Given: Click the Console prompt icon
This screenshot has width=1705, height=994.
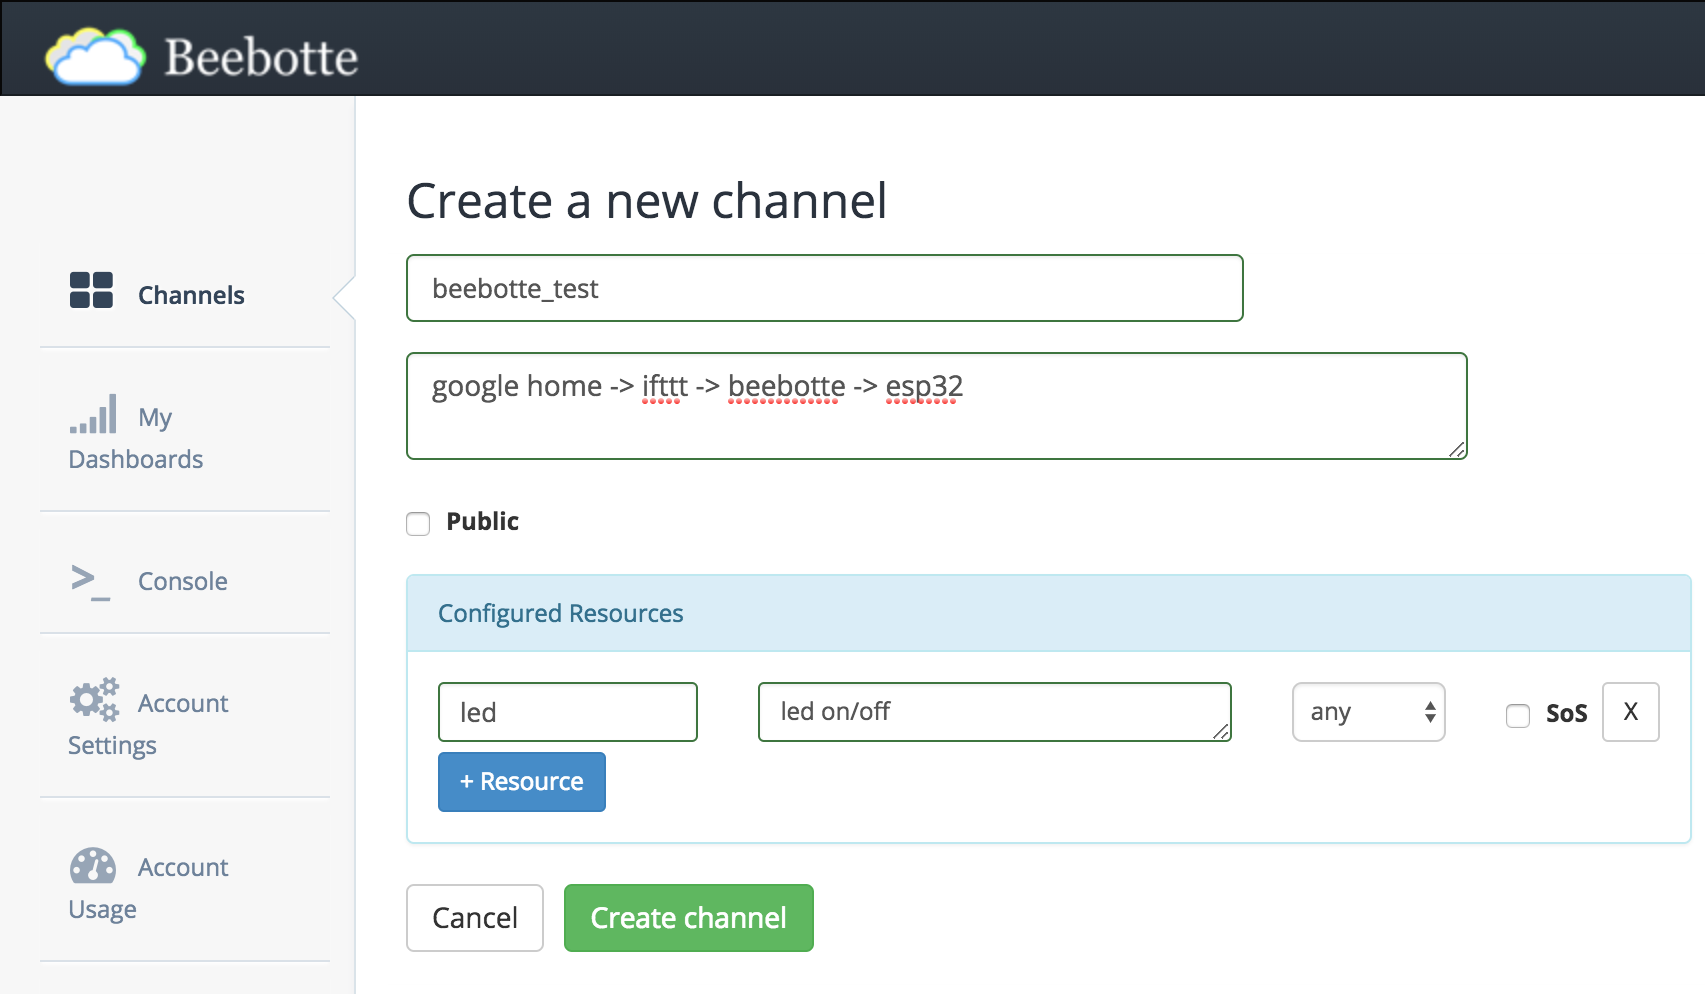Looking at the screenshot, I should point(91,582).
